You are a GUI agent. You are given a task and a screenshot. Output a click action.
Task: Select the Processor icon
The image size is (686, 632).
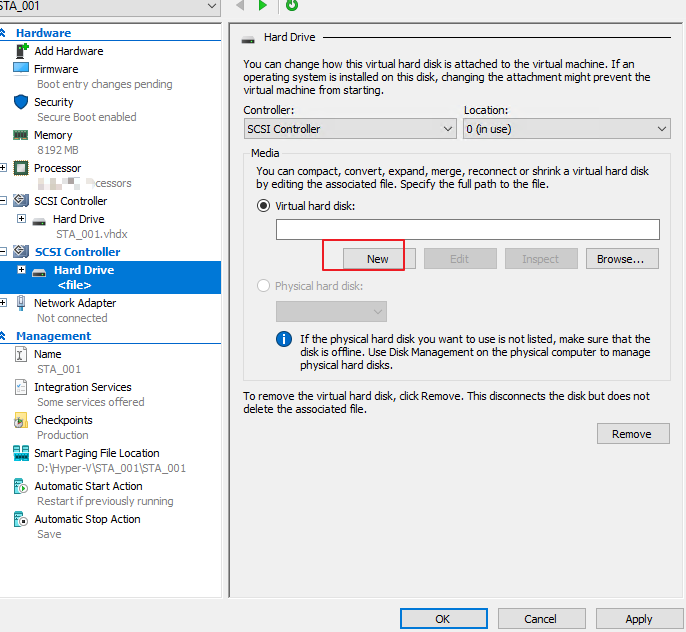pyautogui.click(x=21, y=168)
